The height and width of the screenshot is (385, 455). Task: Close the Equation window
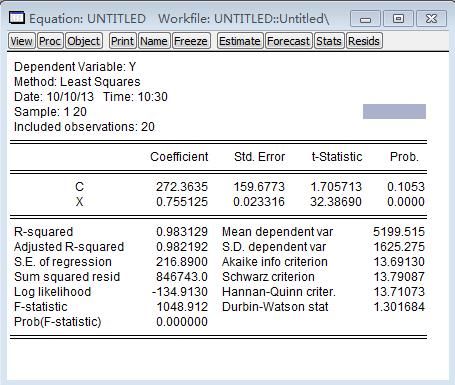[x=431, y=19]
